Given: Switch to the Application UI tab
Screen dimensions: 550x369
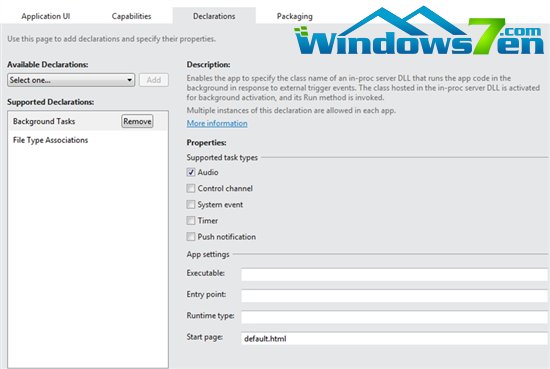Looking at the screenshot, I should tap(46, 16).
